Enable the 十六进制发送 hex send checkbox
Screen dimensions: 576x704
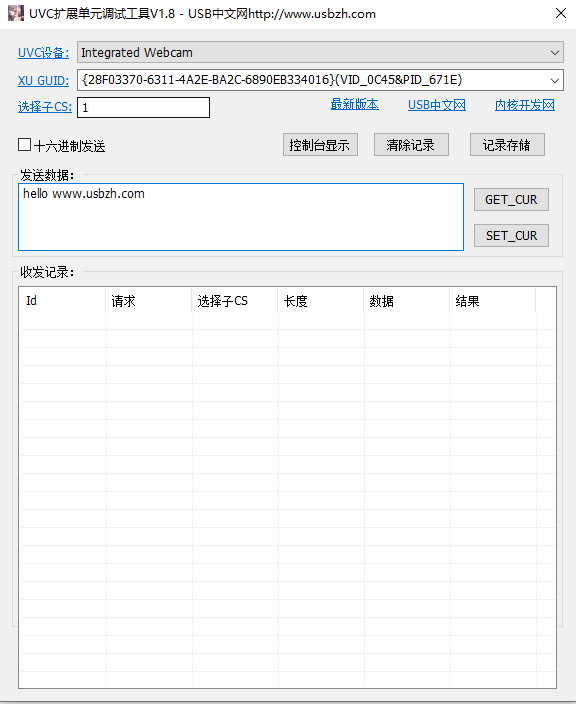tap(25, 145)
